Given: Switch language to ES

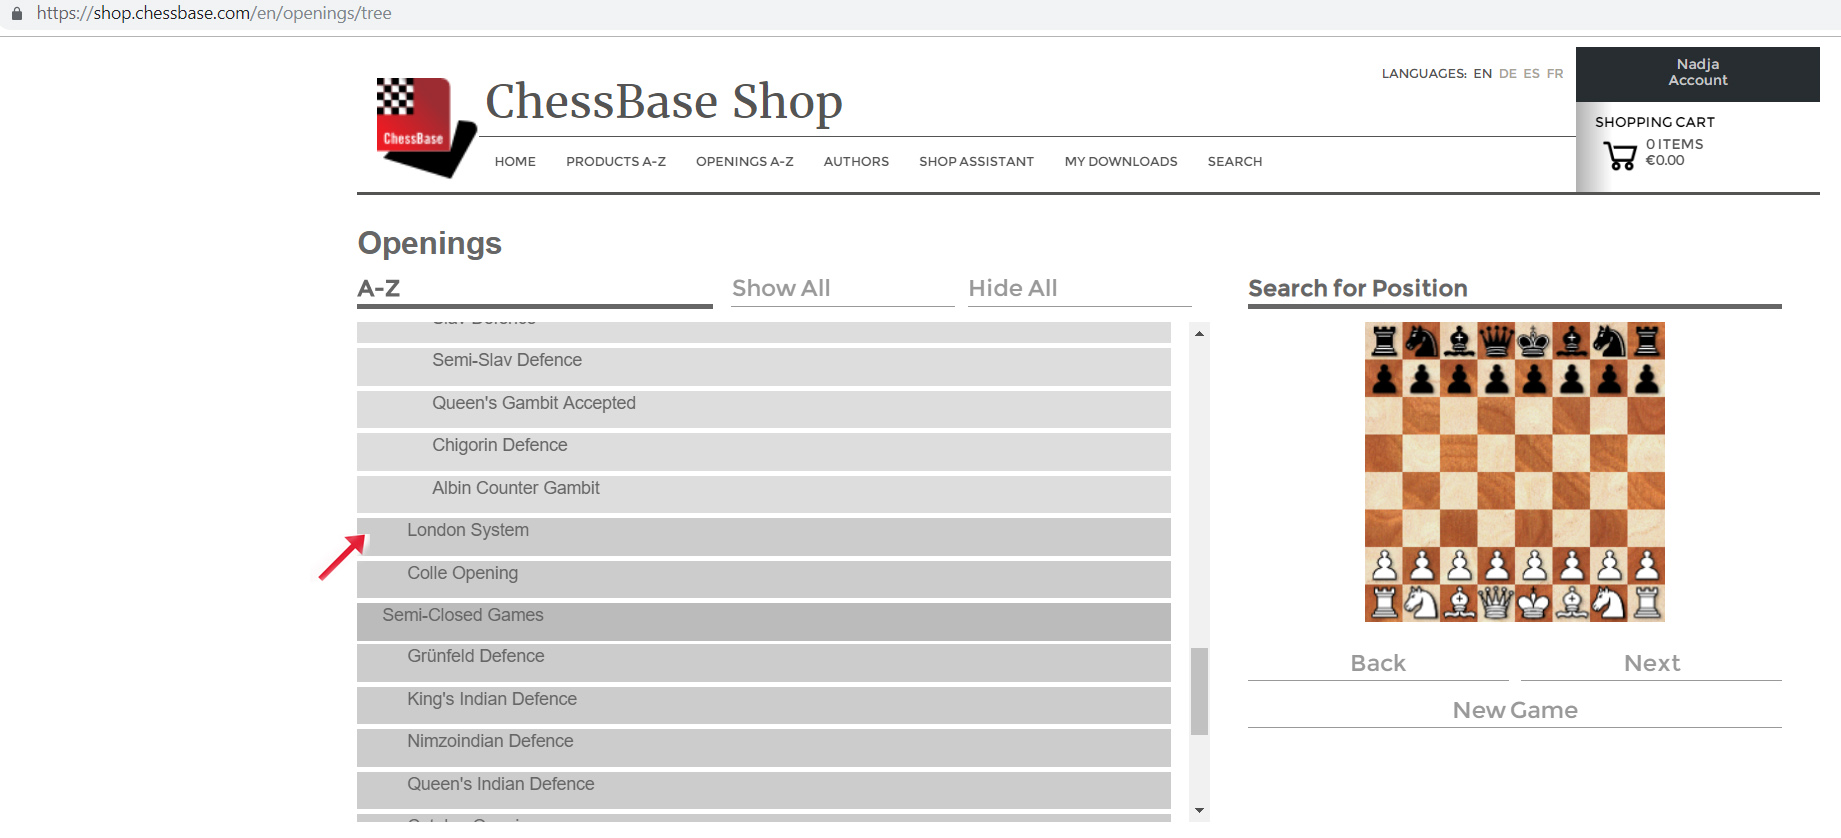Looking at the screenshot, I should [1531, 74].
